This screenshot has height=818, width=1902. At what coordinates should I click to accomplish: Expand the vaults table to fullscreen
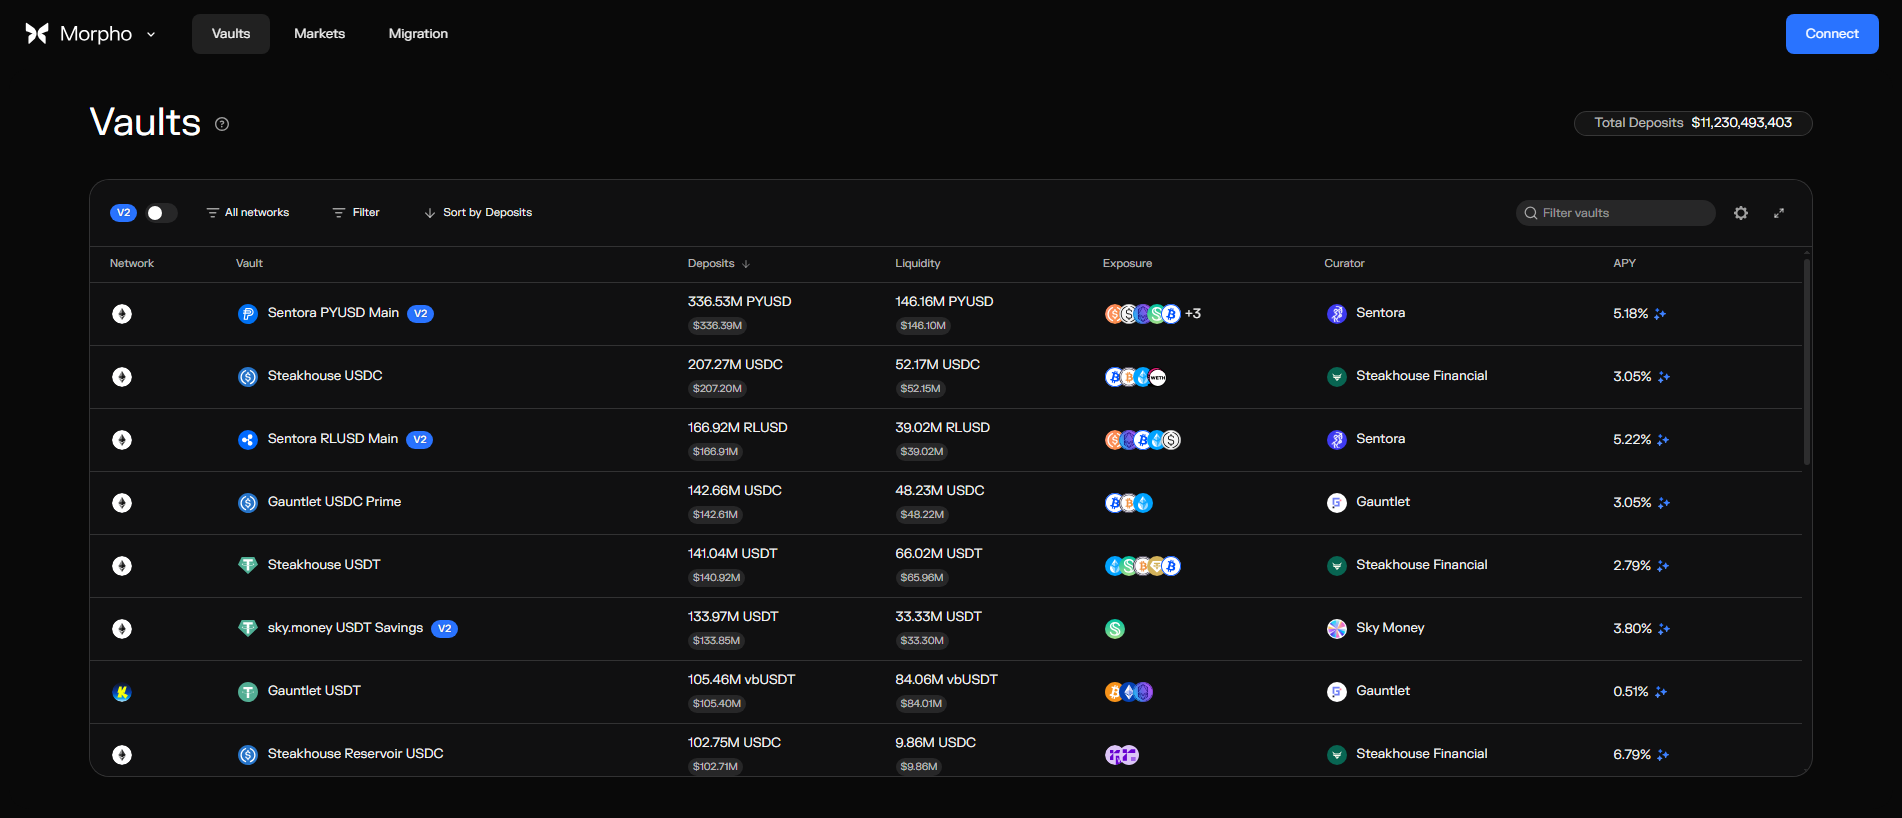click(x=1779, y=213)
